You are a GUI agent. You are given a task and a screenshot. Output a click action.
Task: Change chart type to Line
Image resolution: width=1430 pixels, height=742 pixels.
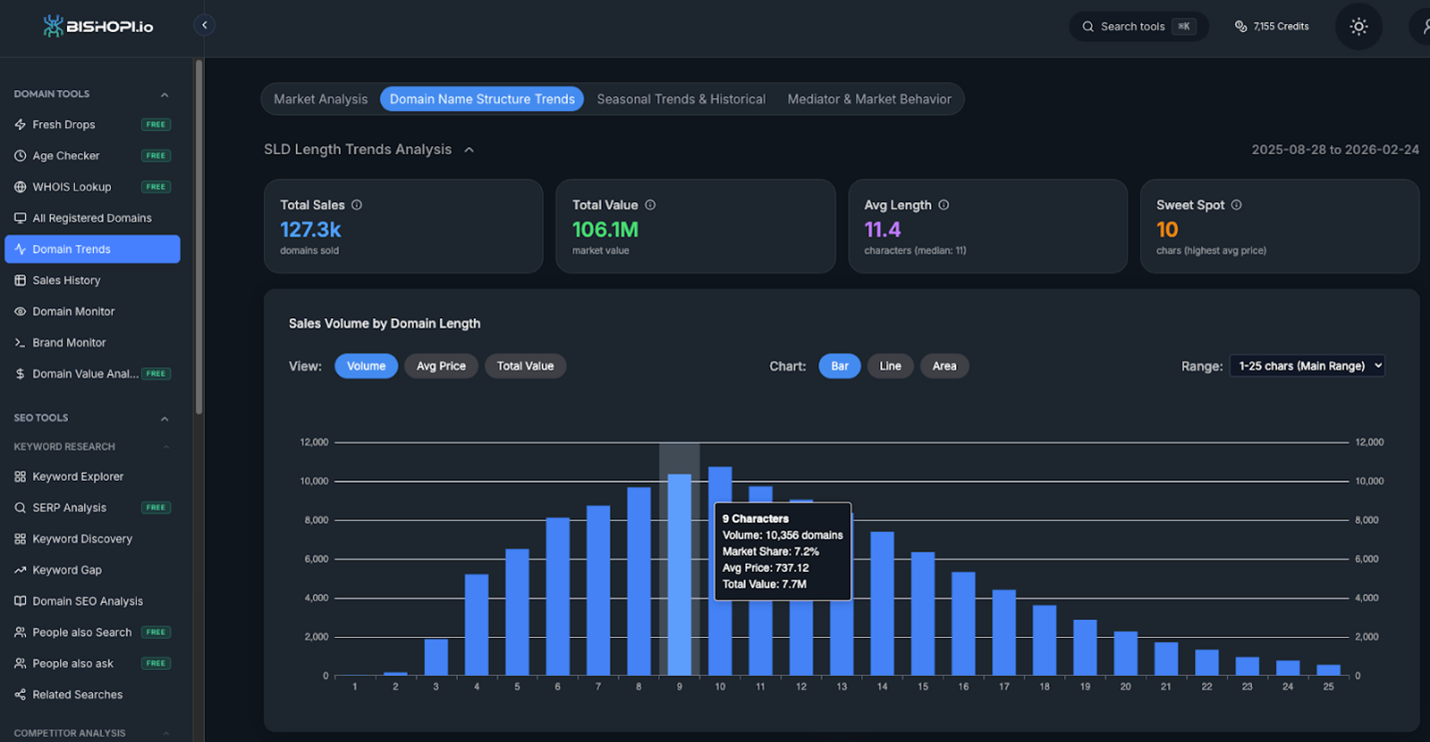click(890, 366)
